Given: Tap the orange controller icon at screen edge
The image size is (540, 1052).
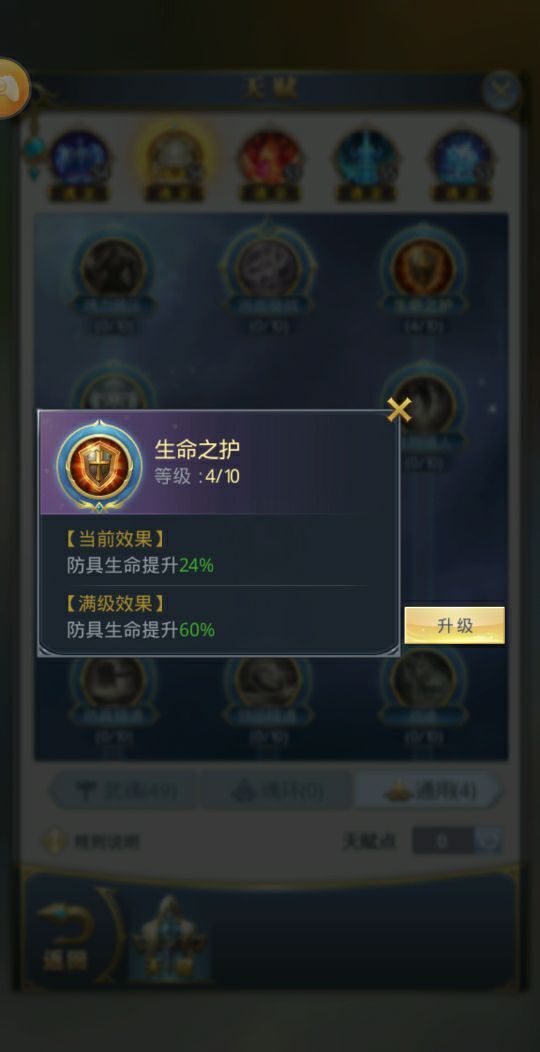Looking at the screenshot, I should click(x=11, y=88).
